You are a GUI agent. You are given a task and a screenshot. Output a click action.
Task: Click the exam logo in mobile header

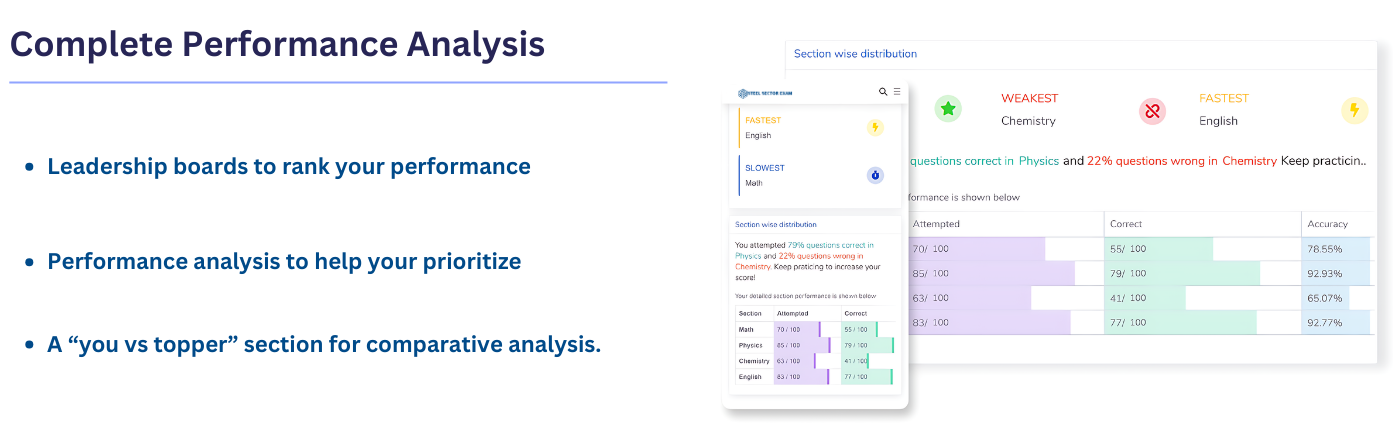pyautogui.click(x=765, y=93)
